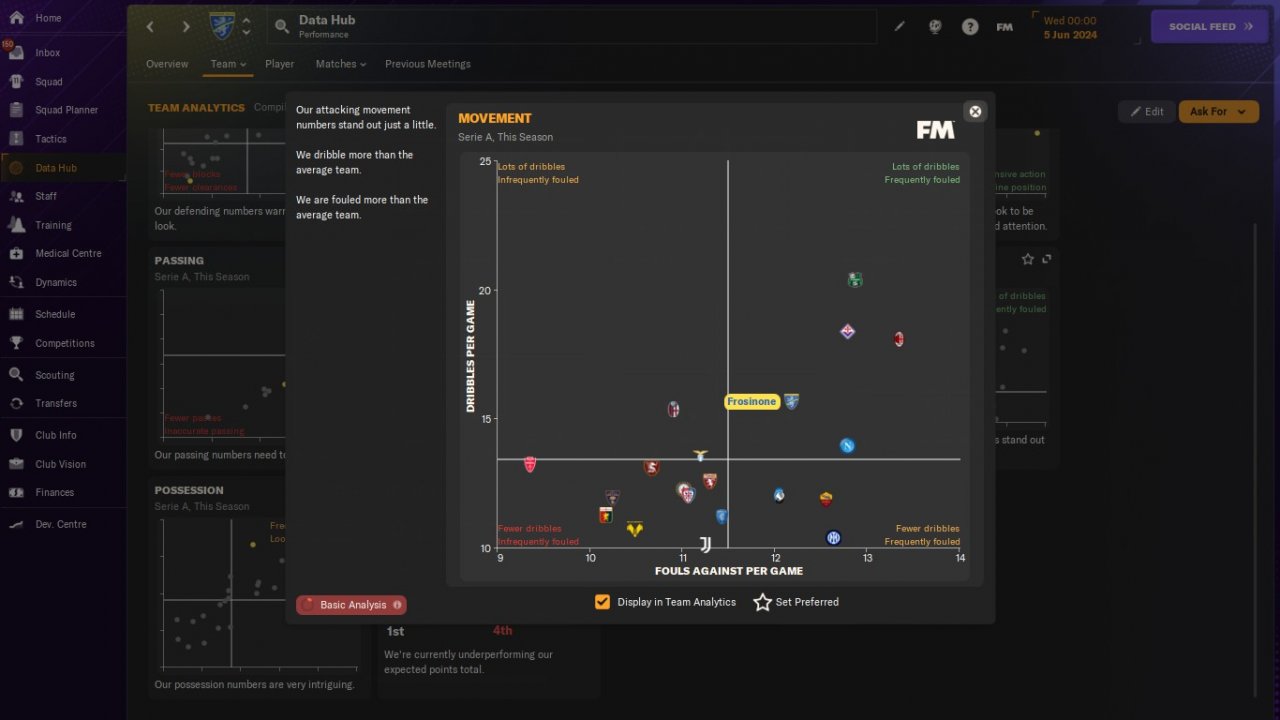1280x720 pixels.
Task: Expand the Team tab dropdown
Action: [228, 64]
